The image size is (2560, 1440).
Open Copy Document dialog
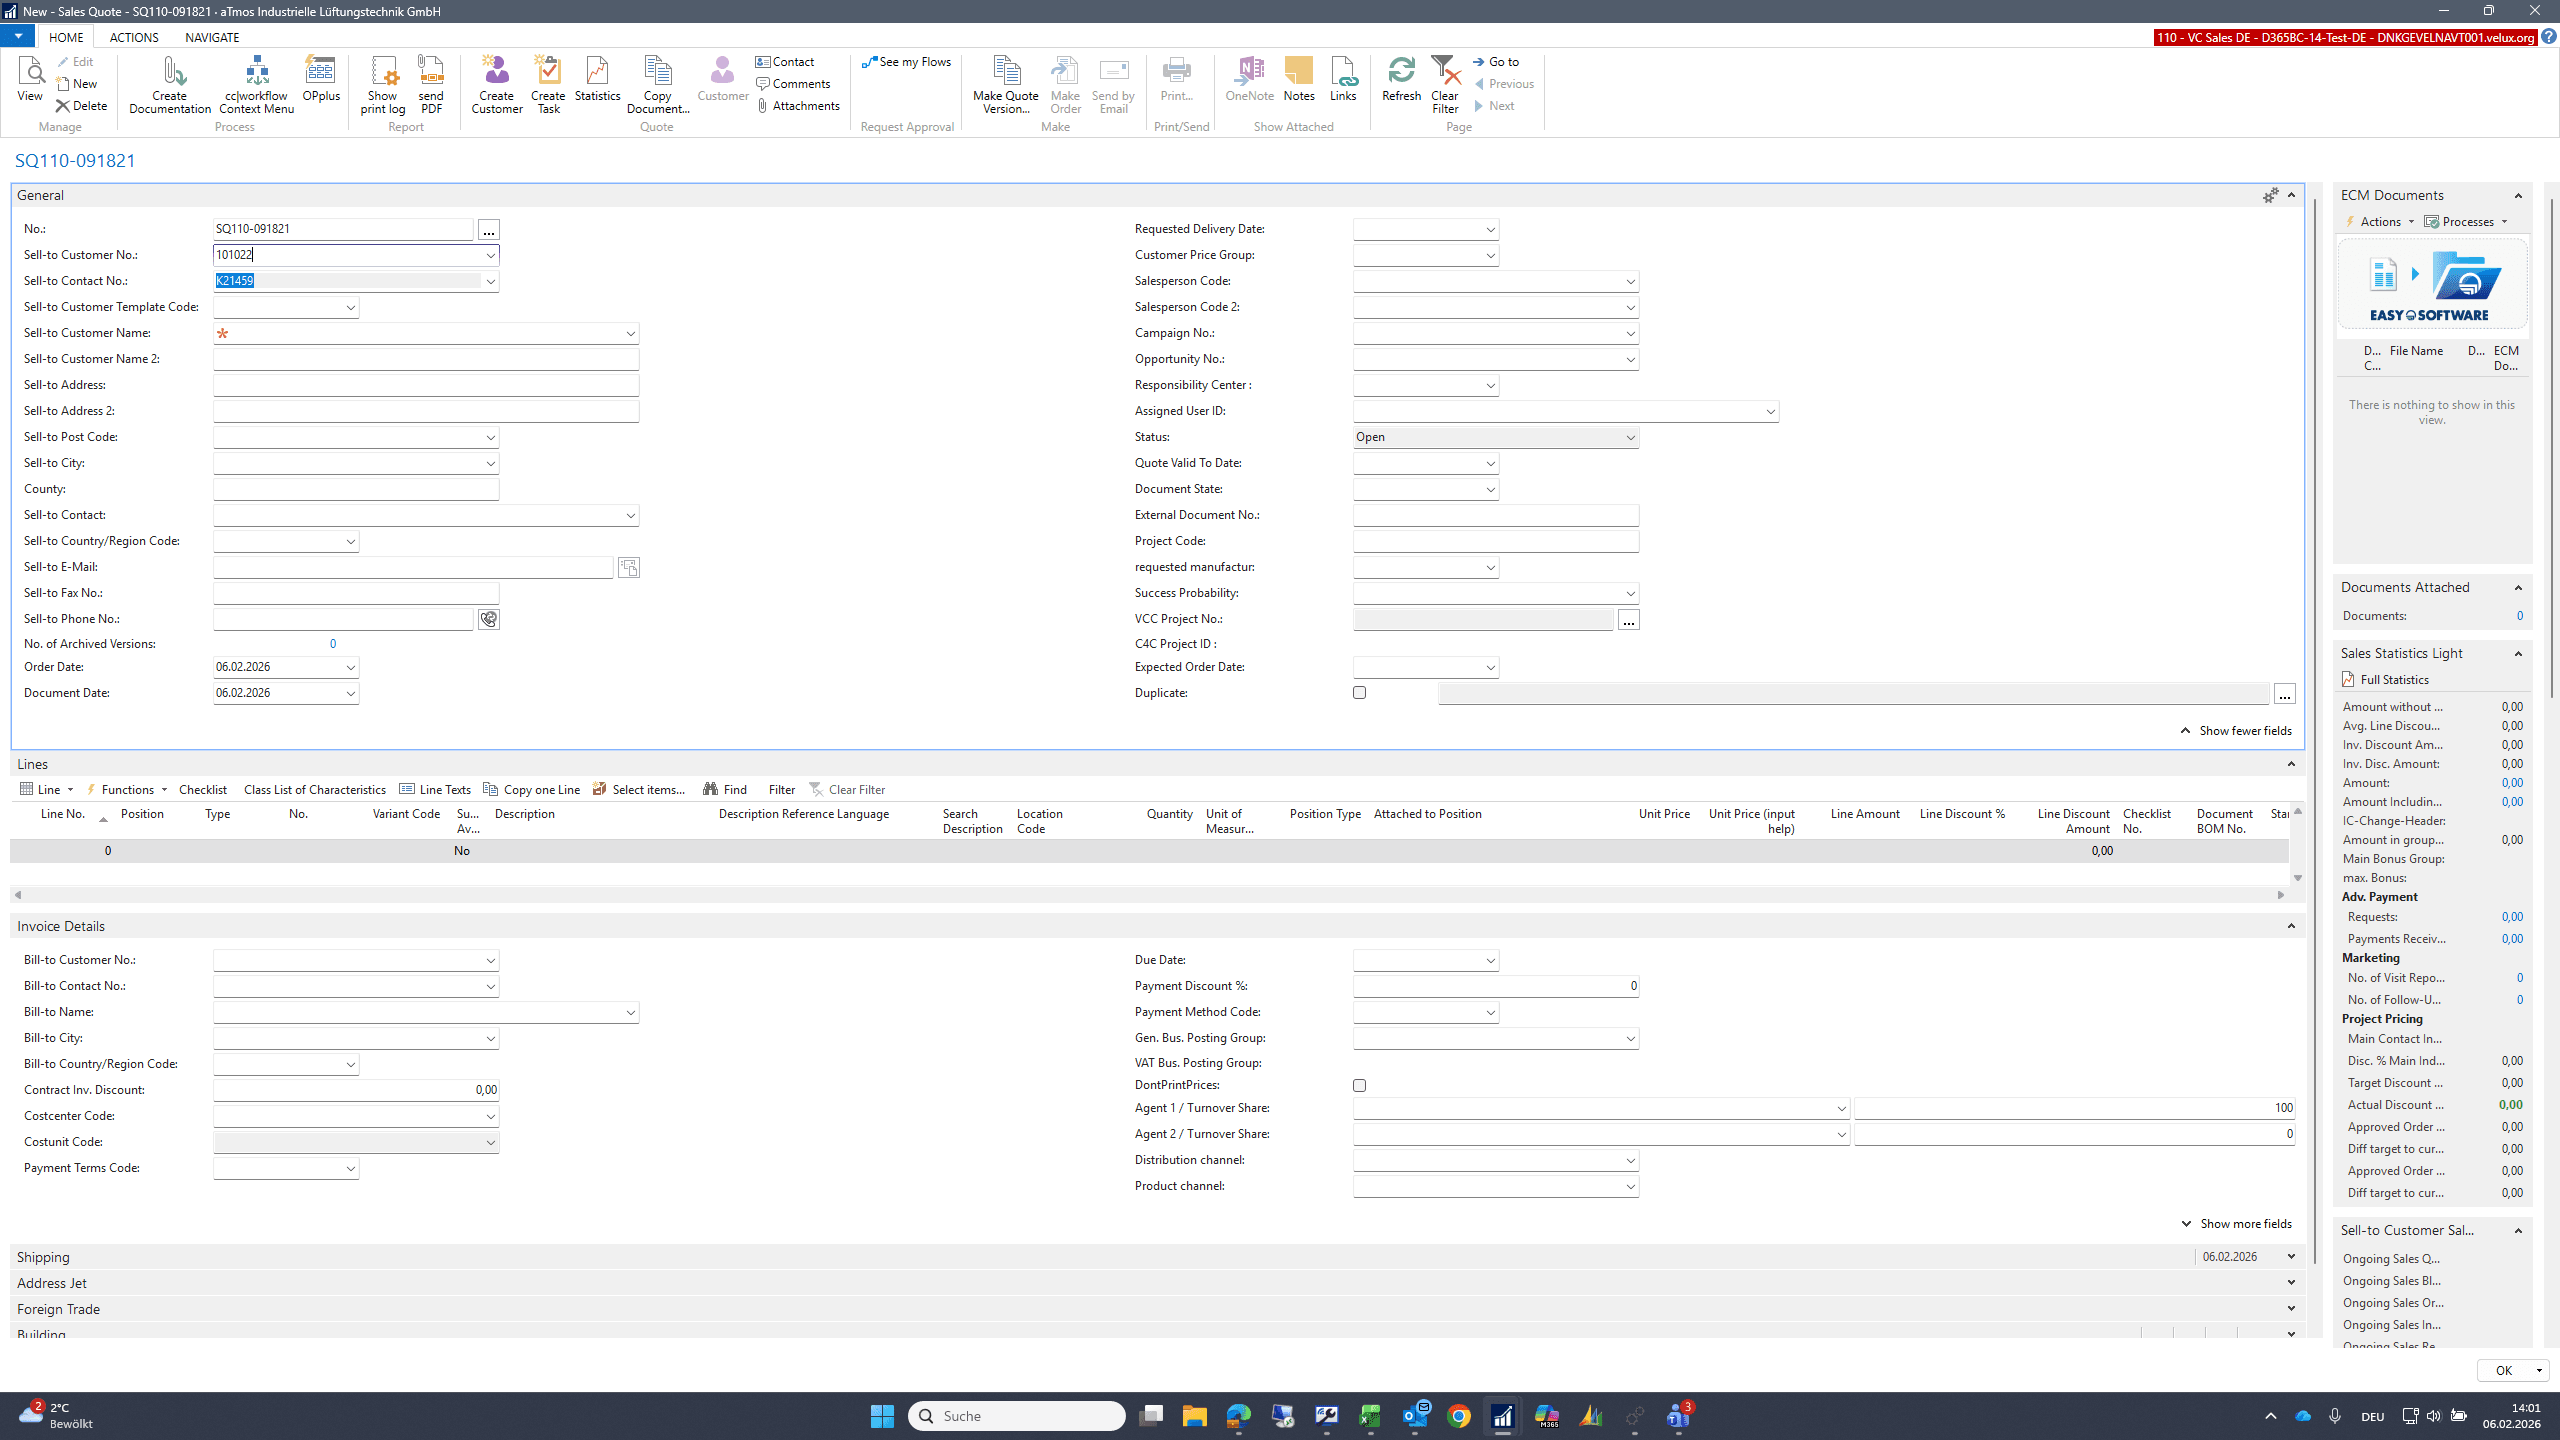point(658,85)
